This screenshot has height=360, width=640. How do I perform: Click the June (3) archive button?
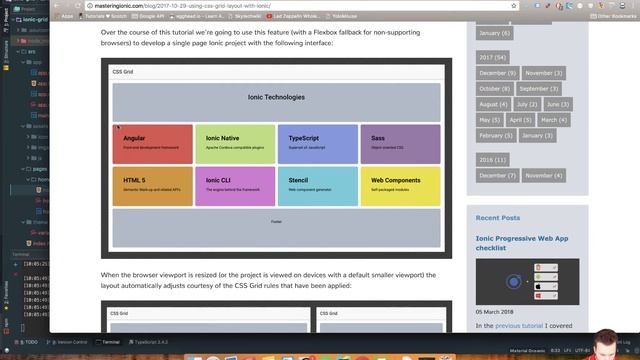pyautogui.click(x=558, y=104)
